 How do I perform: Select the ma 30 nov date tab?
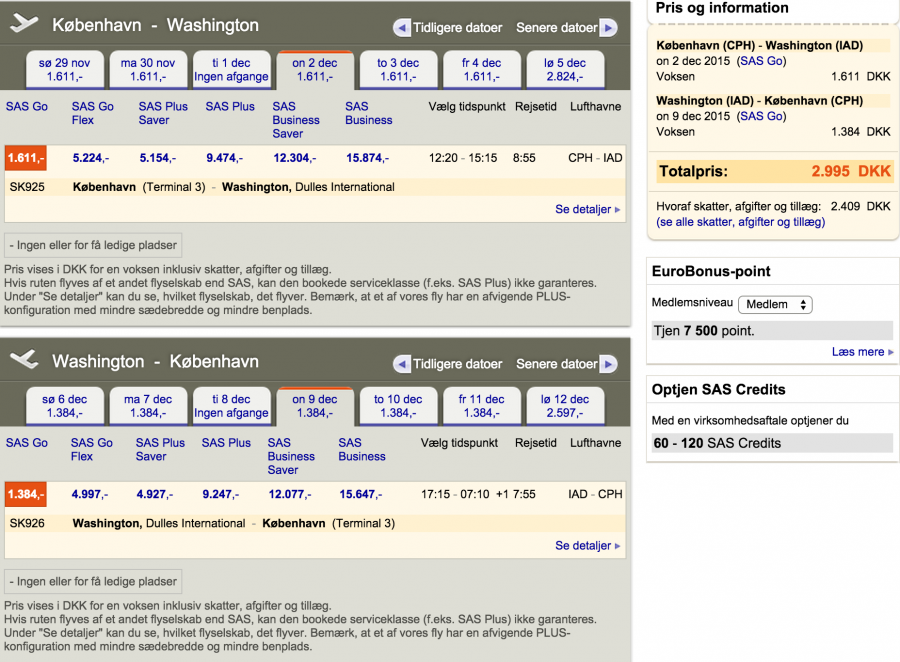coord(148,70)
